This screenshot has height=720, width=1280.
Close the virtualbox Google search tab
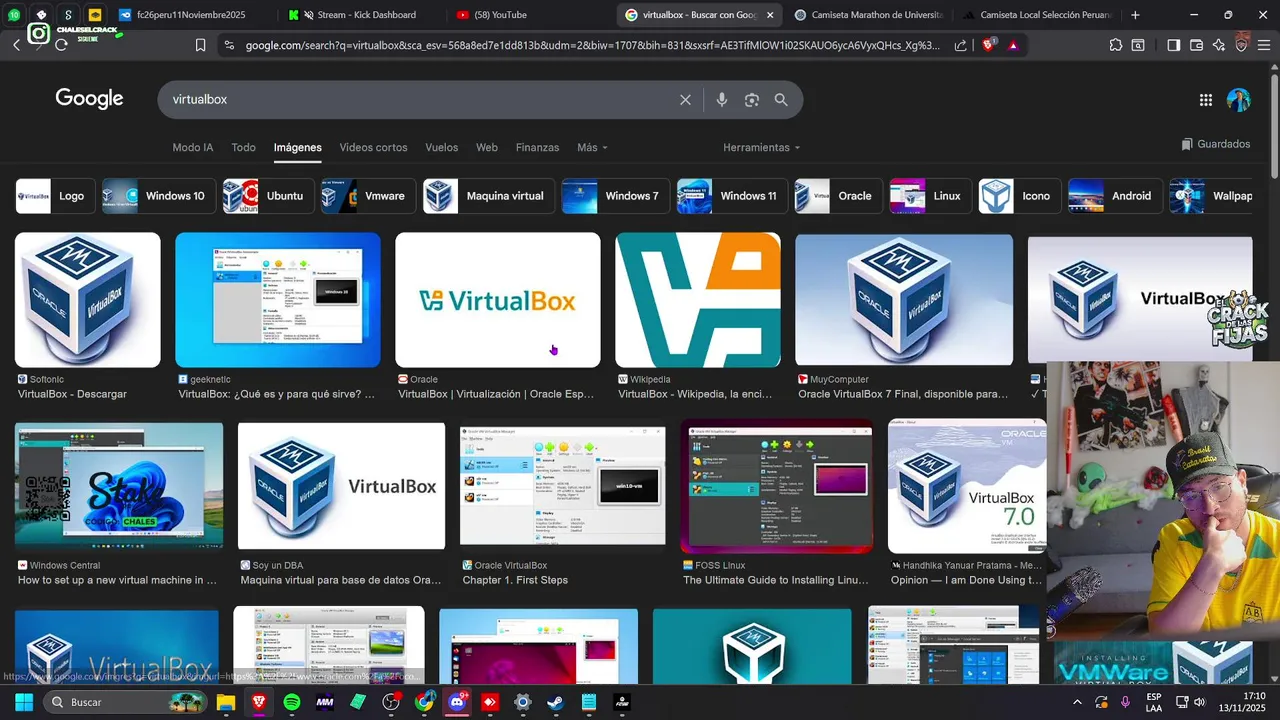[770, 15]
